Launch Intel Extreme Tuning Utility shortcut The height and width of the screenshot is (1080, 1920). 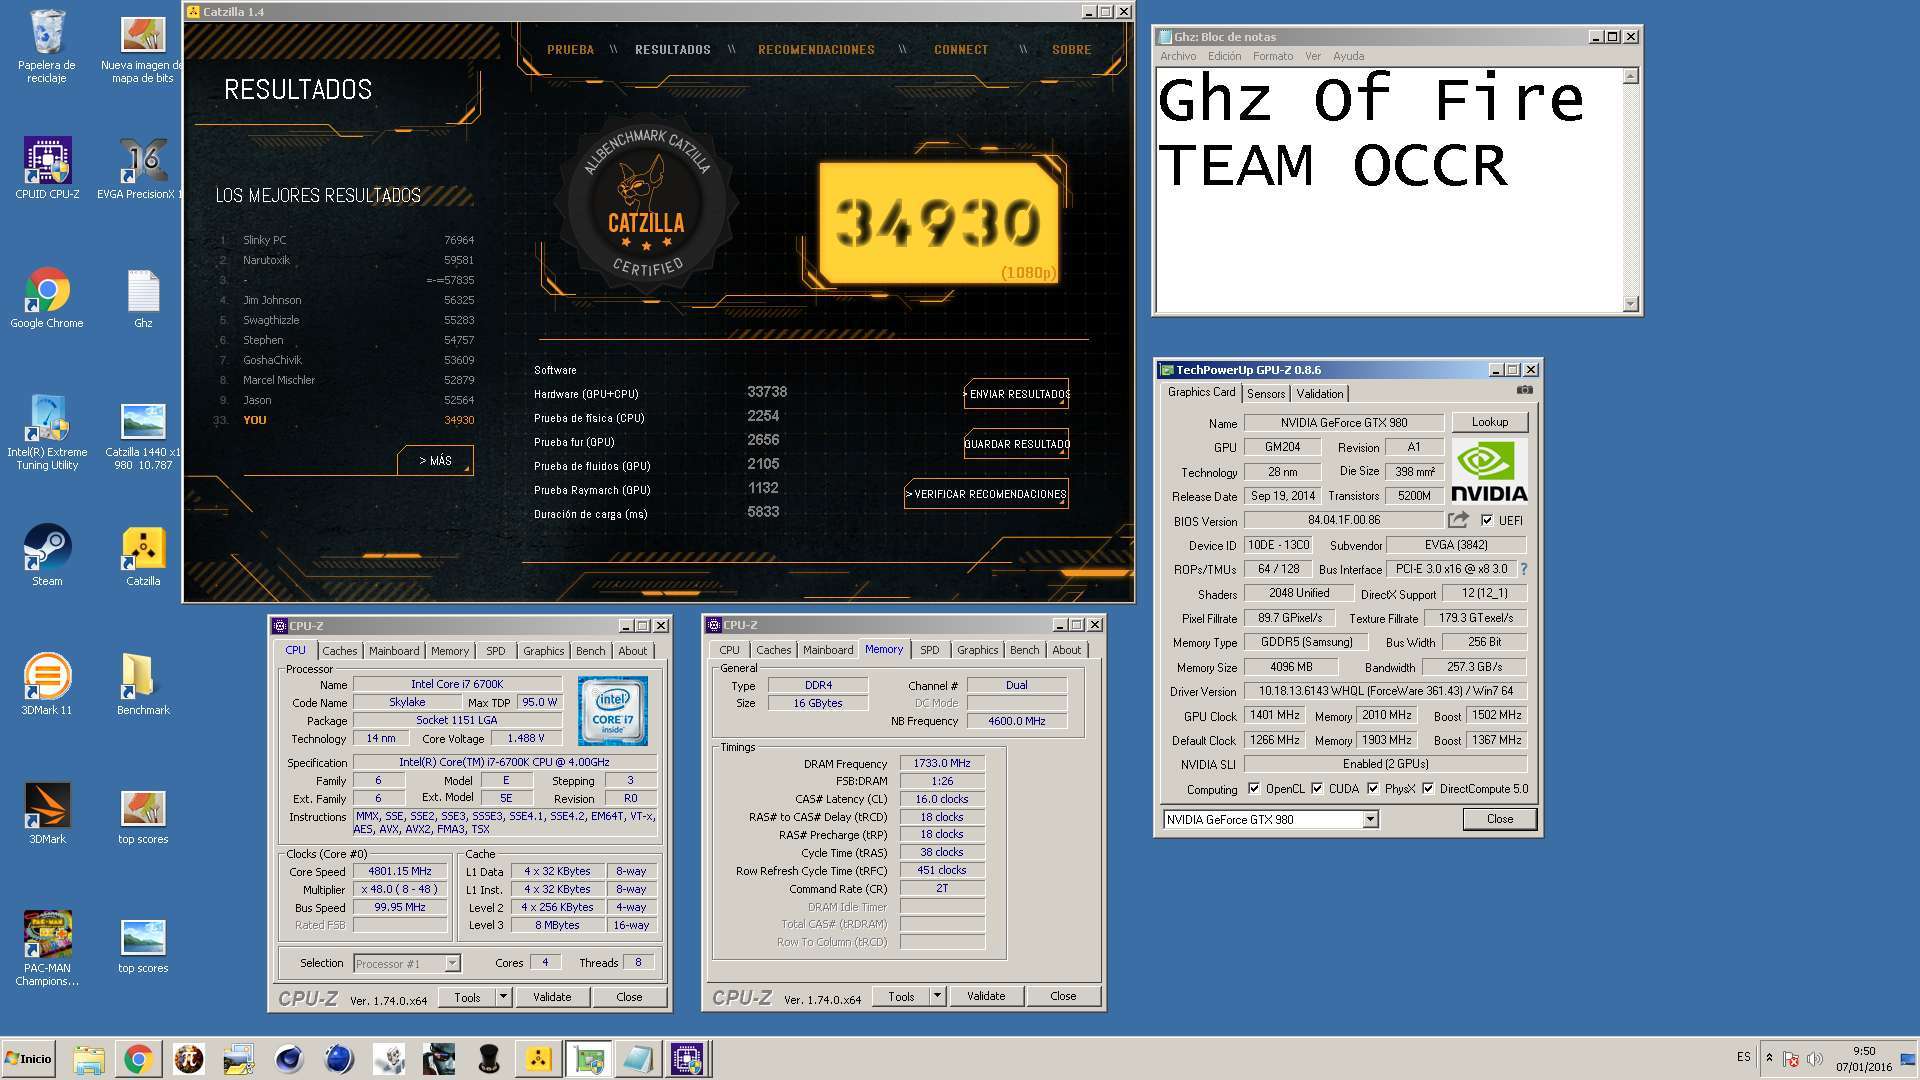click(x=47, y=432)
